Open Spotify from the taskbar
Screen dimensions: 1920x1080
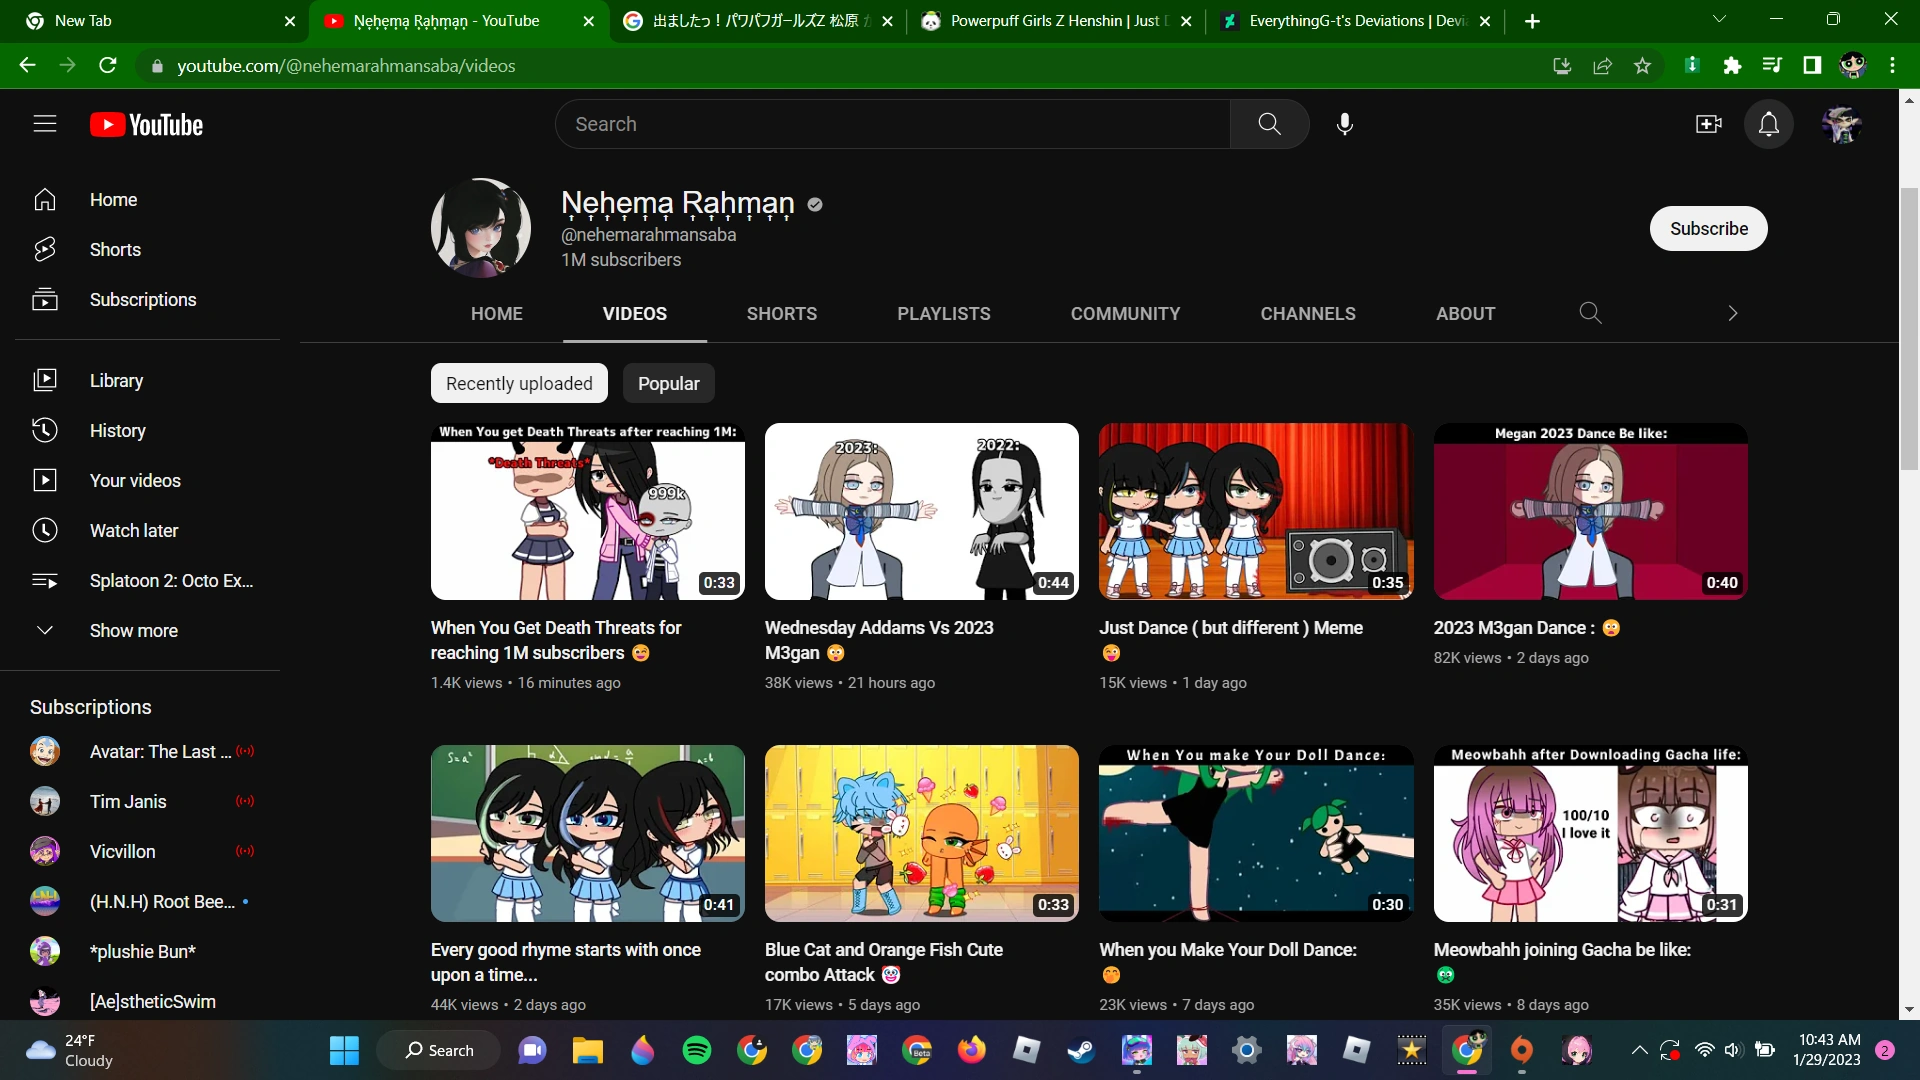point(697,1050)
